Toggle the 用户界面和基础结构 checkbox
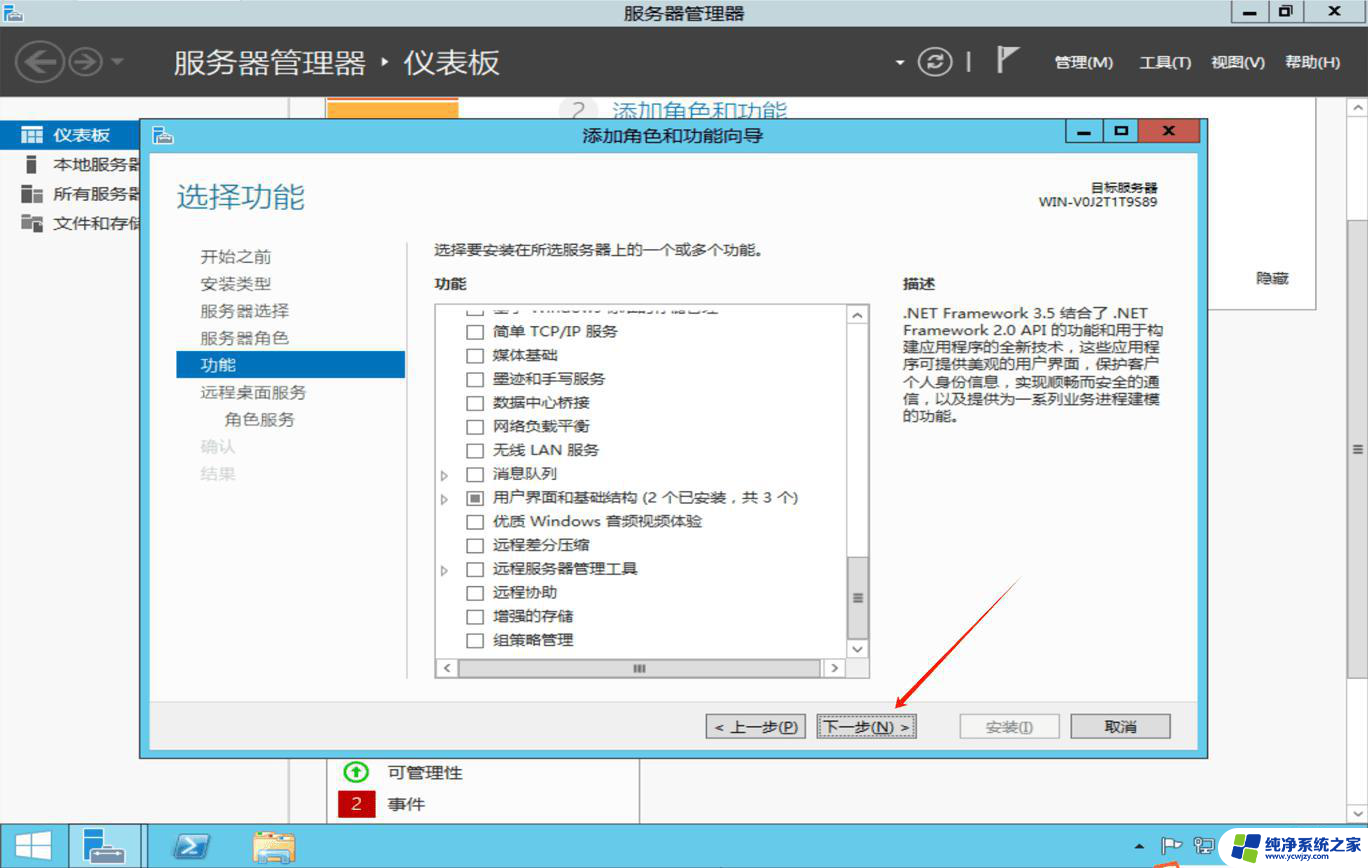 [475, 498]
